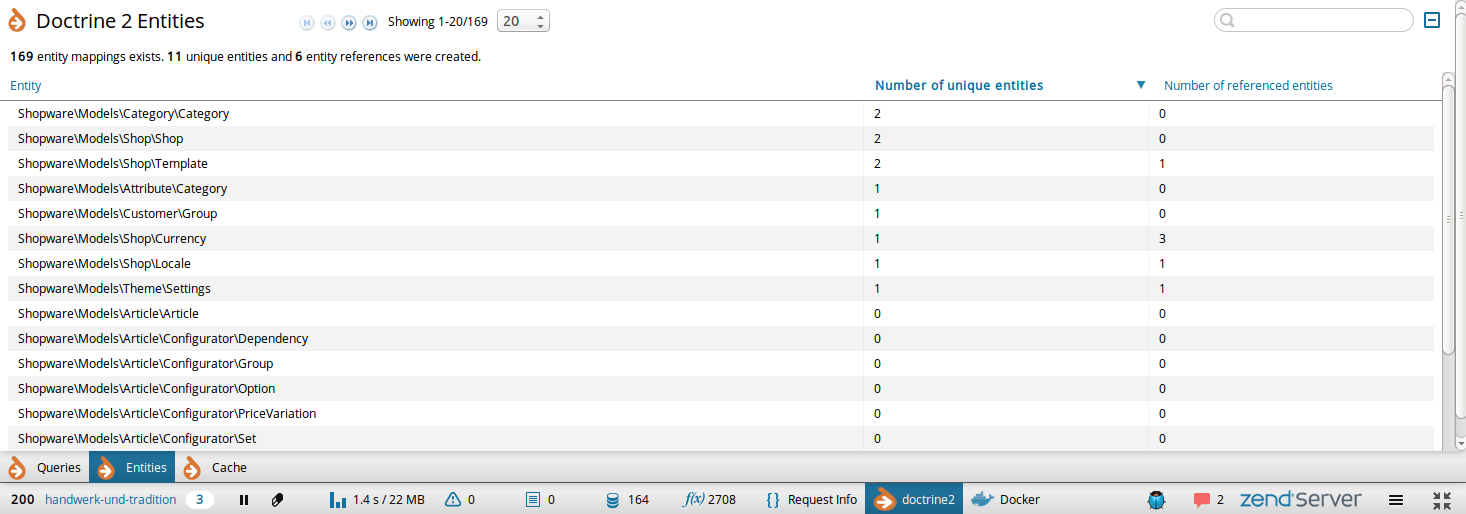The width and height of the screenshot is (1466, 514).
Task: Pause request tracking with pause icon
Action: (x=244, y=500)
